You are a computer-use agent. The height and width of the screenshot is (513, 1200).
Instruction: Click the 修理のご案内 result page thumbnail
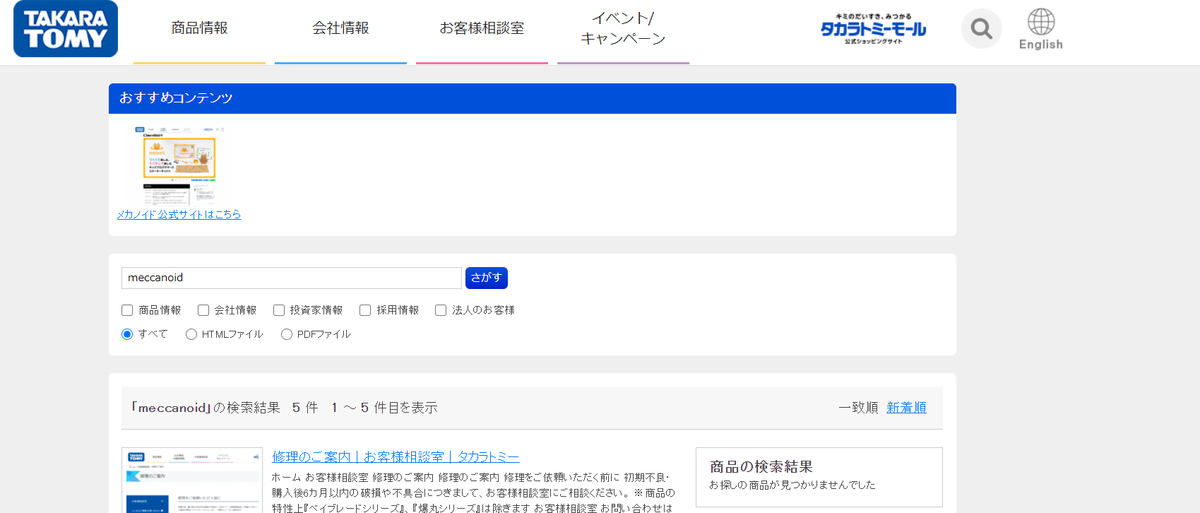(192, 481)
